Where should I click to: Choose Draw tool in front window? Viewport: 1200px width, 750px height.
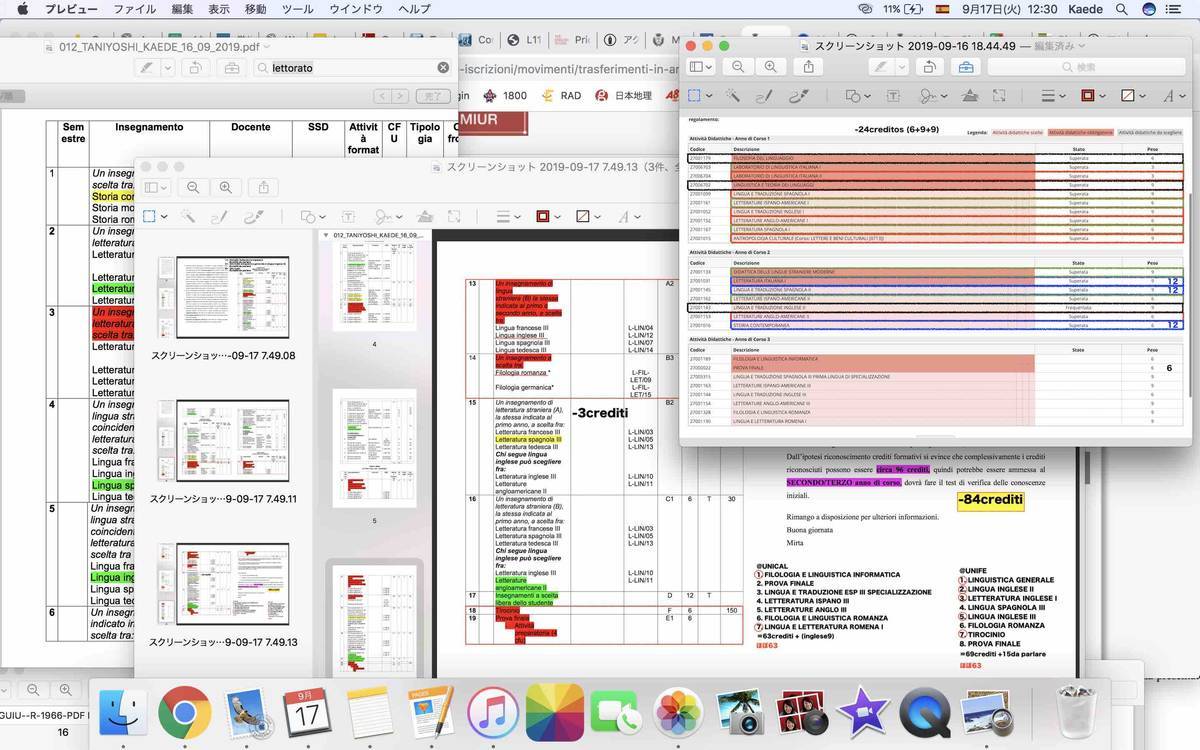(798, 96)
